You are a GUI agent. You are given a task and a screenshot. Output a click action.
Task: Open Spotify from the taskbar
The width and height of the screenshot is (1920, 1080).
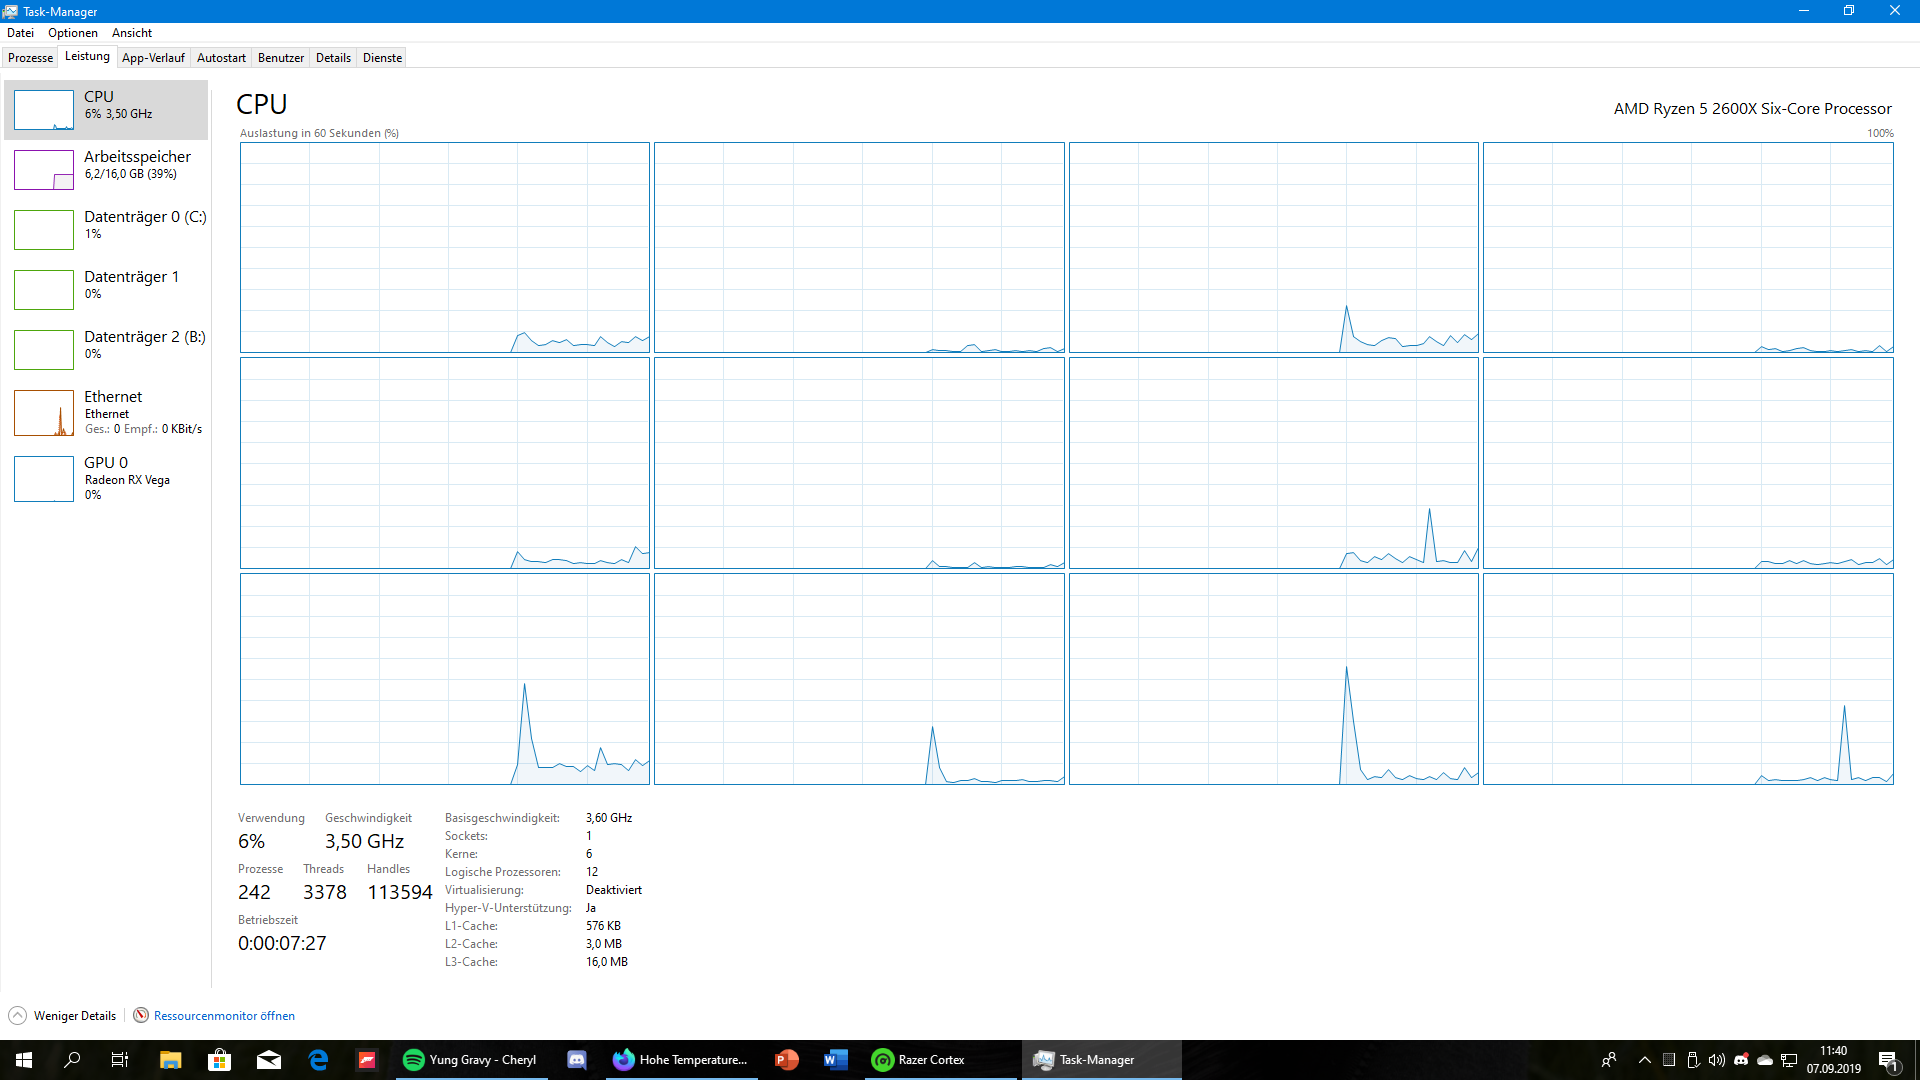click(472, 1060)
